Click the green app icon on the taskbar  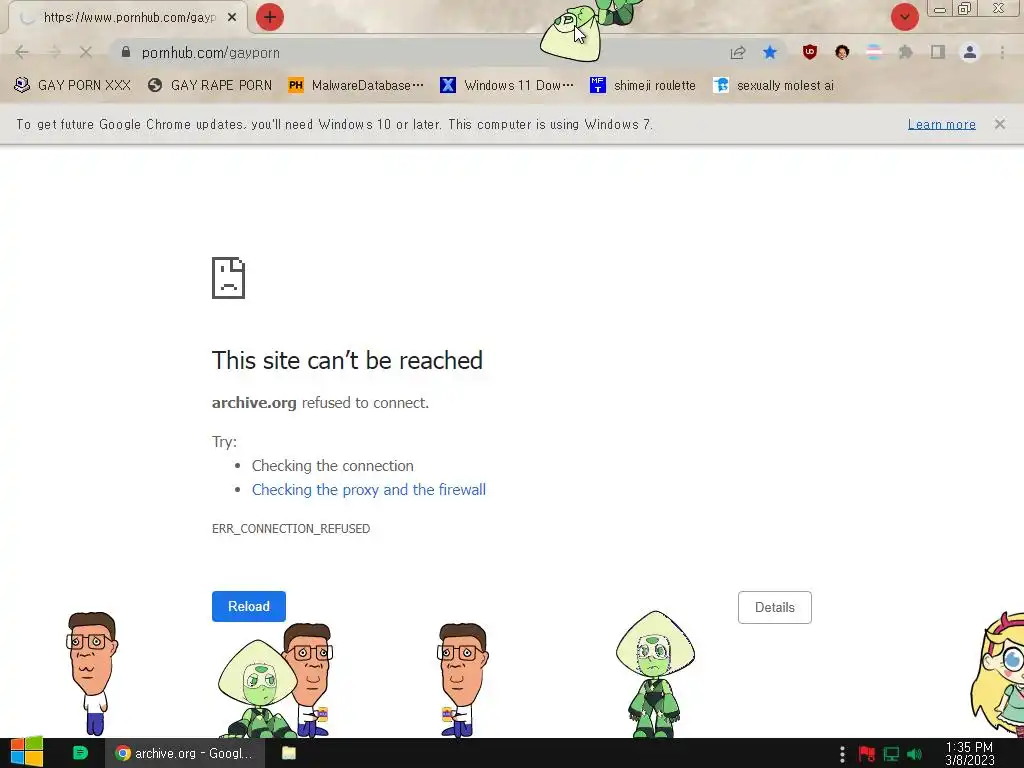point(80,753)
